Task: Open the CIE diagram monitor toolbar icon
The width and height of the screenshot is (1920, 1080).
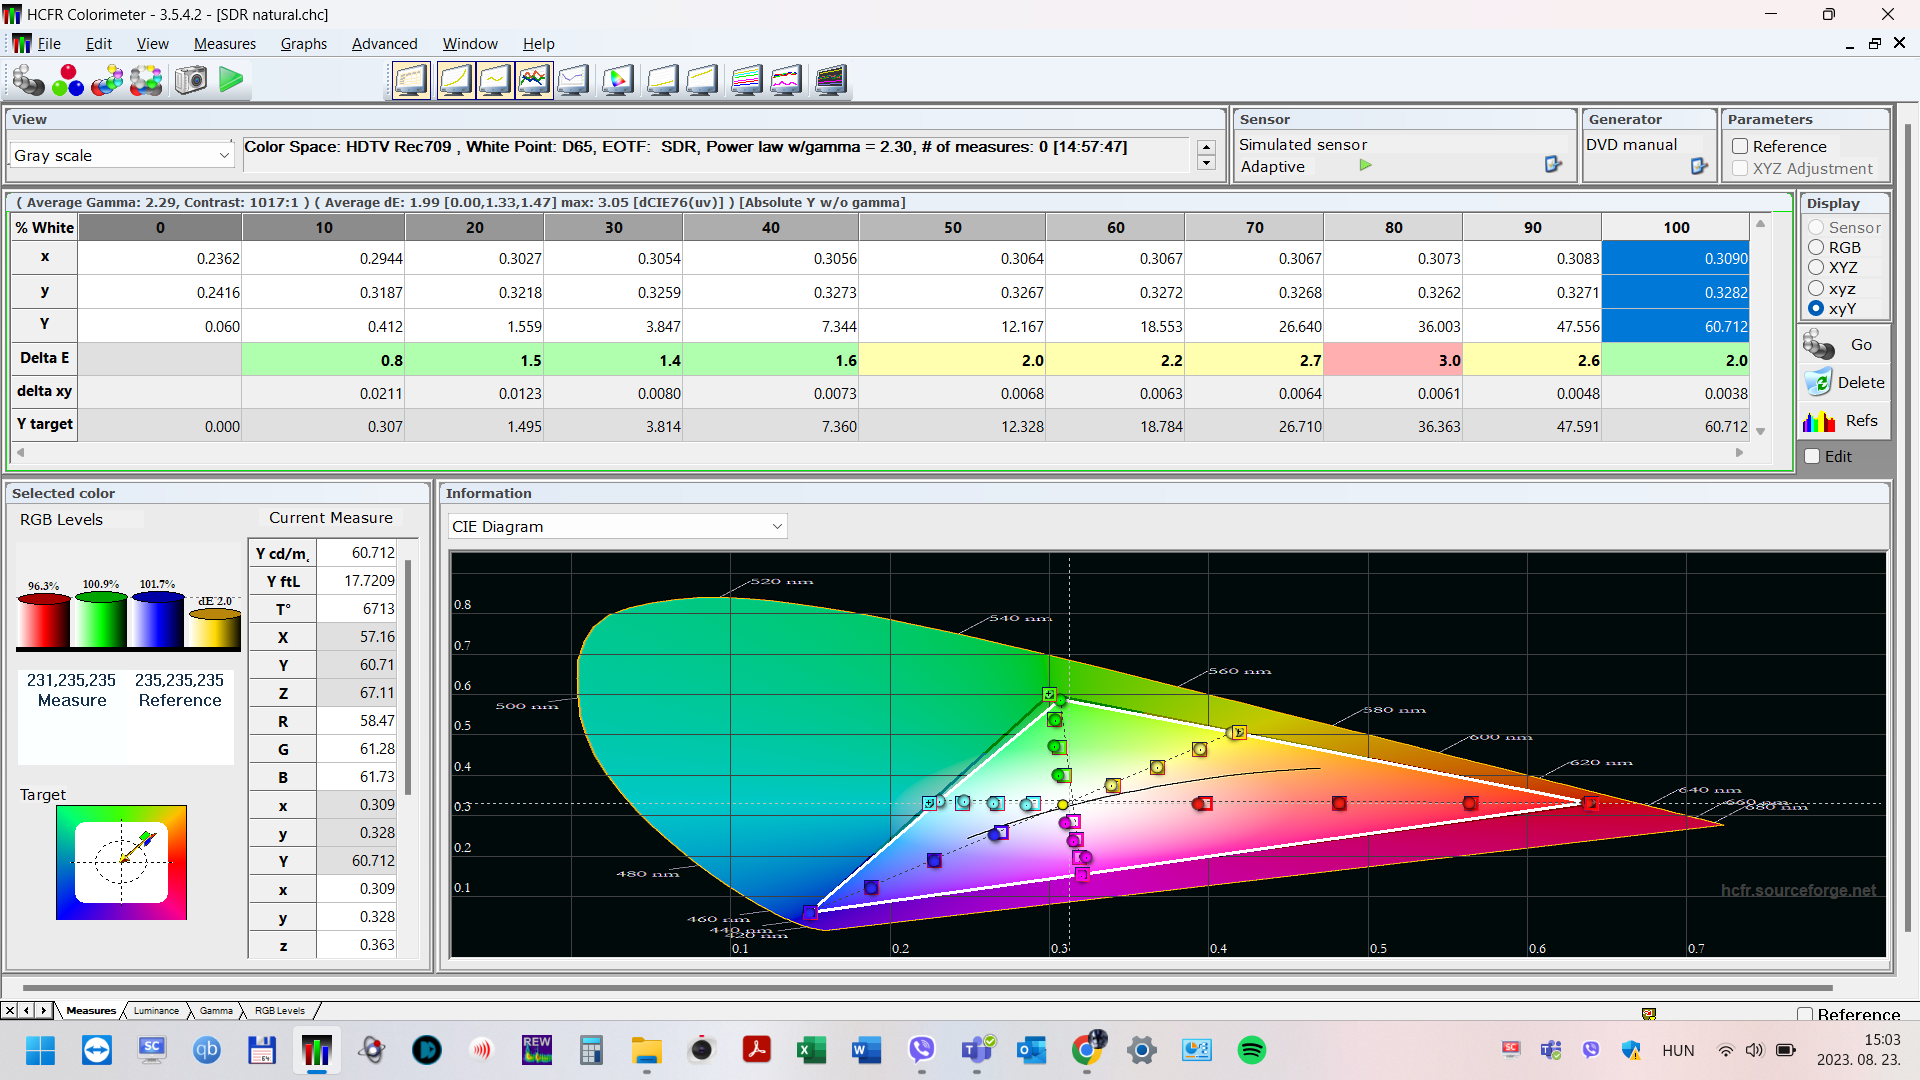Action: (x=618, y=80)
